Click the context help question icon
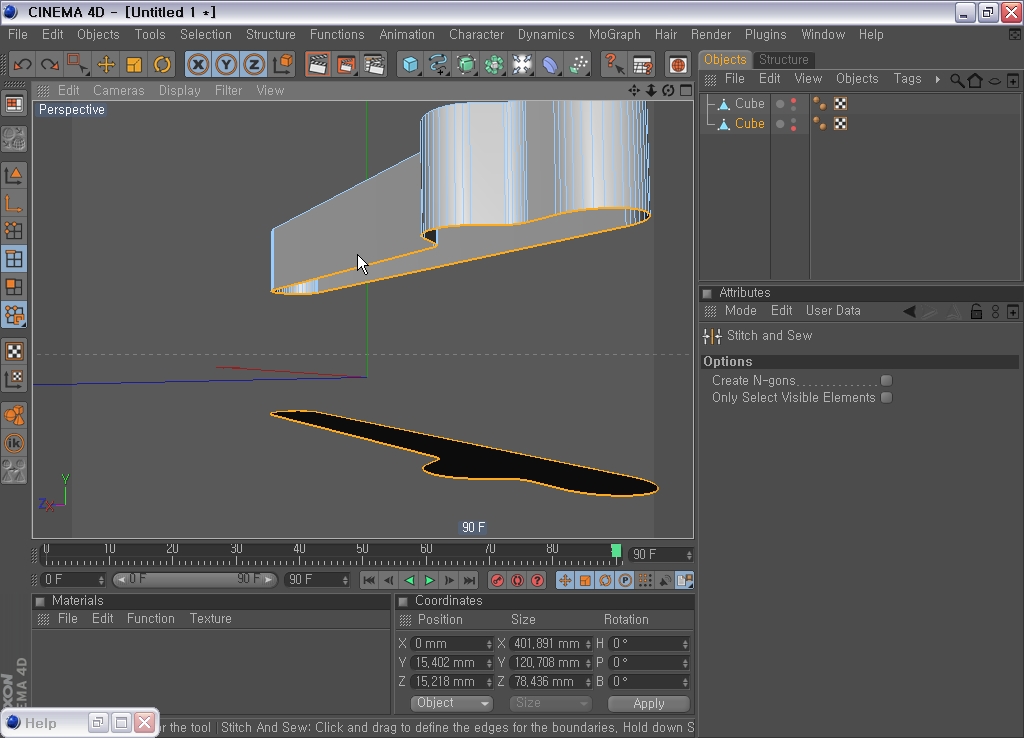1024x738 pixels. click(x=614, y=64)
